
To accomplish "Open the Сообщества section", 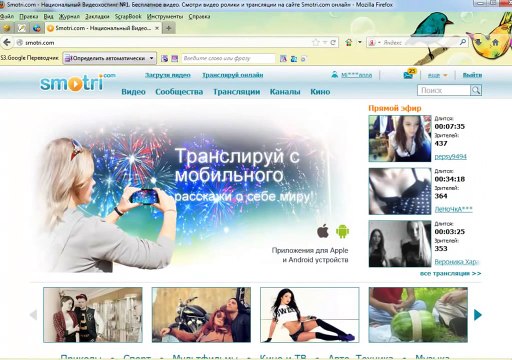I will (x=179, y=92).
